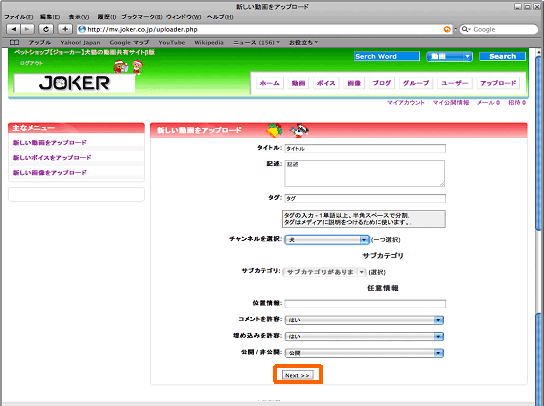
Task: Go to the 動画 navigation tab
Action: [298, 83]
